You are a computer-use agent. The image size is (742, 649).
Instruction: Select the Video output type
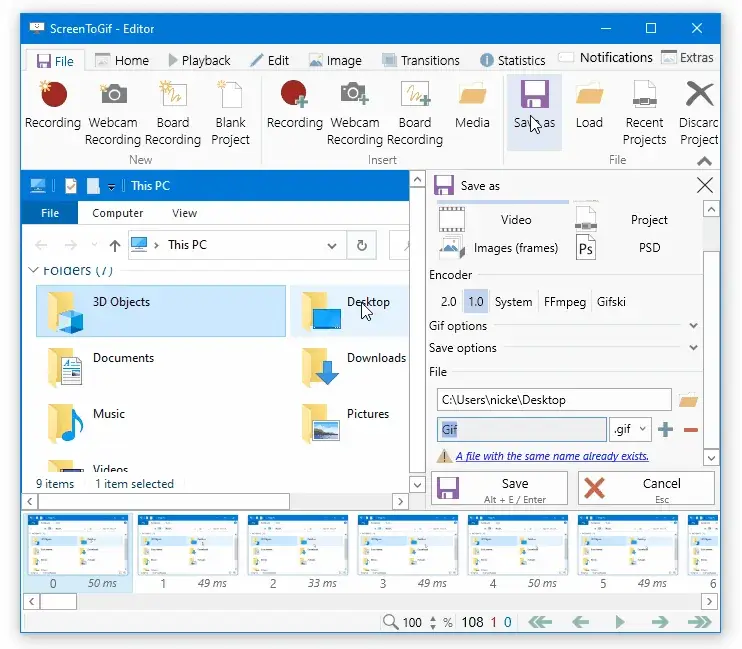click(x=502, y=220)
